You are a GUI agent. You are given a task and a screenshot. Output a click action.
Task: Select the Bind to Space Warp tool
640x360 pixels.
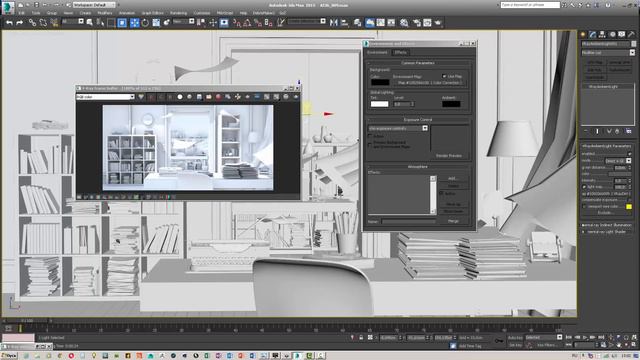(x=54, y=23)
